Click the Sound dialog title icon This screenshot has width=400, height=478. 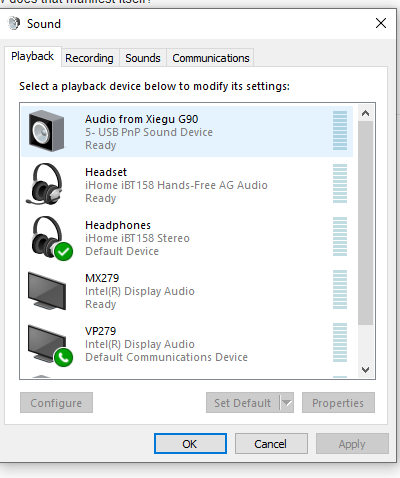pos(14,23)
